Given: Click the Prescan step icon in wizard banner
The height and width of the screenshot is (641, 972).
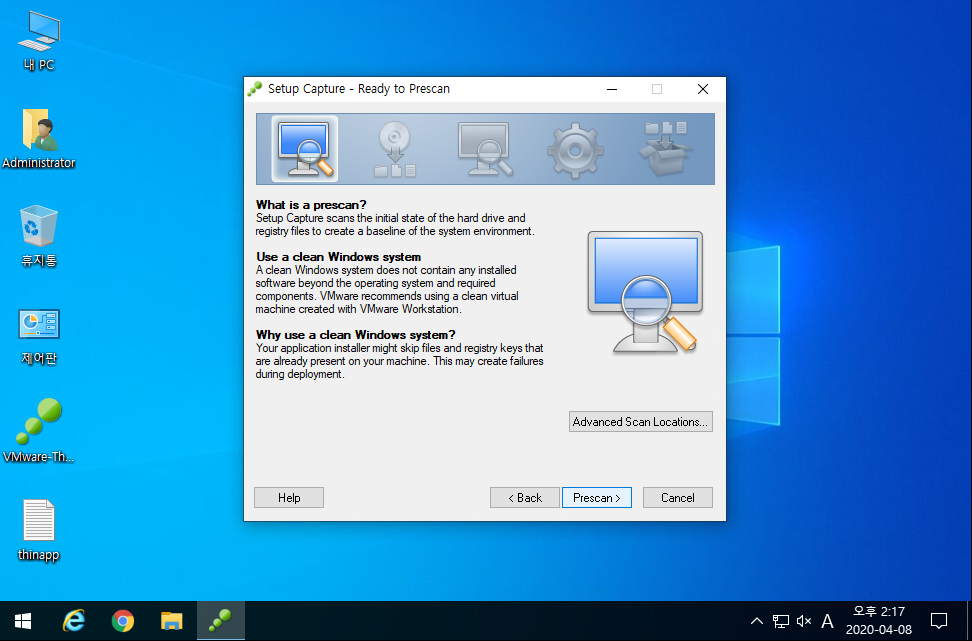Looking at the screenshot, I should pyautogui.click(x=304, y=149).
